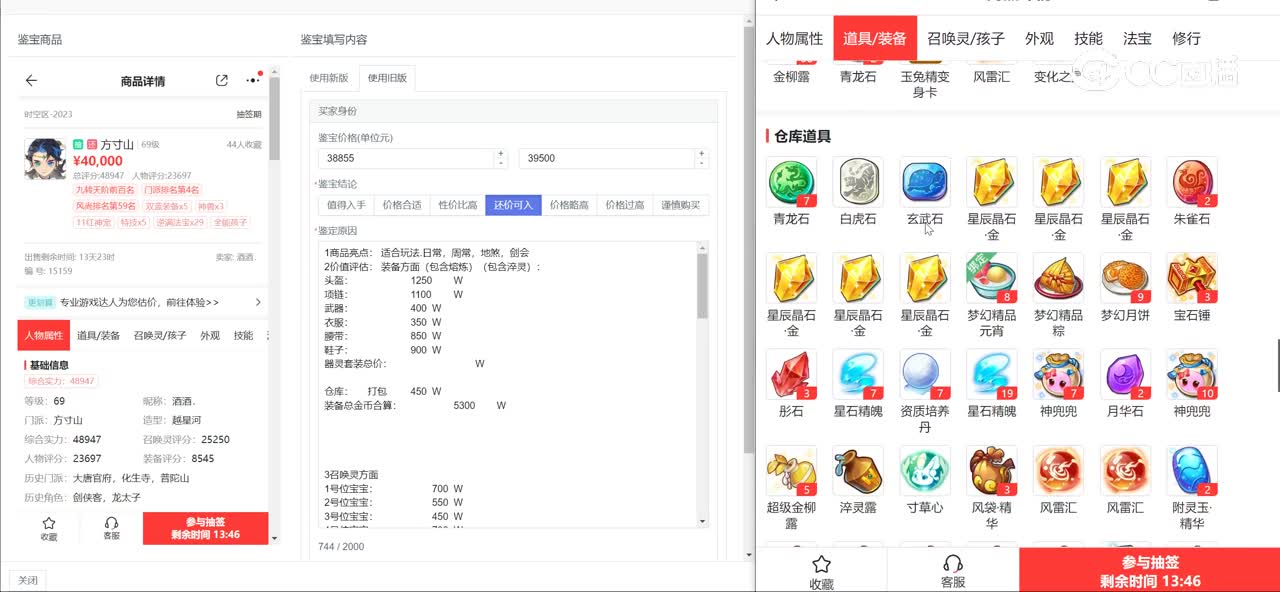Image resolution: width=1280 pixels, height=592 pixels.
Task: Choose 价格略高 as 鉴宝结论
Action: click(x=569, y=205)
